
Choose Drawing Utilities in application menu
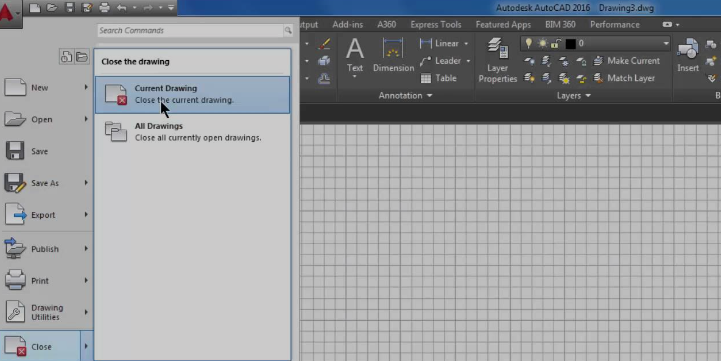[x=46, y=312]
